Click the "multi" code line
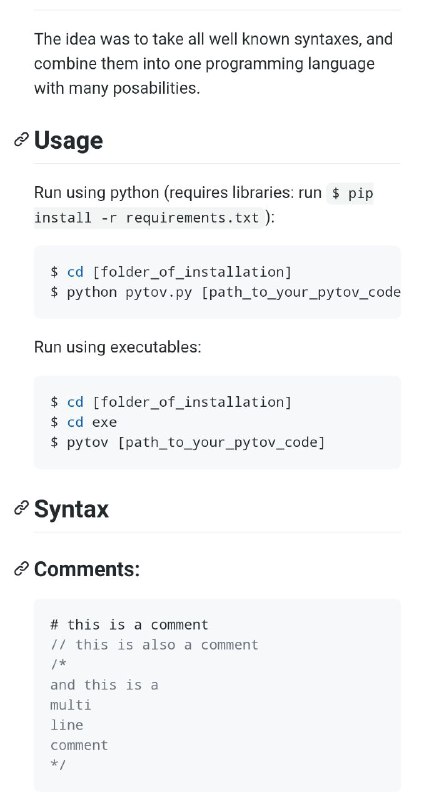 tap(71, 705)
